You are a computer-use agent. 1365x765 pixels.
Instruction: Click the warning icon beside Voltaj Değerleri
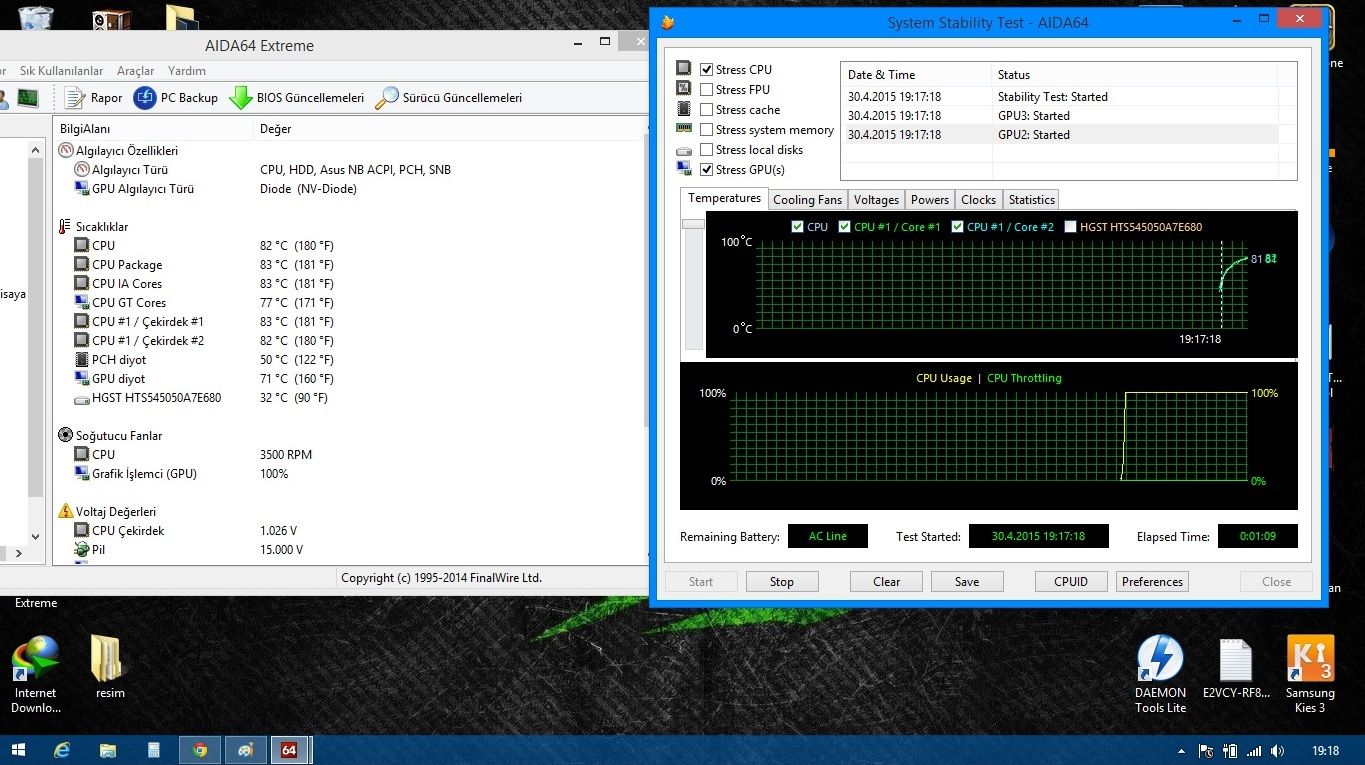(66, 512)
